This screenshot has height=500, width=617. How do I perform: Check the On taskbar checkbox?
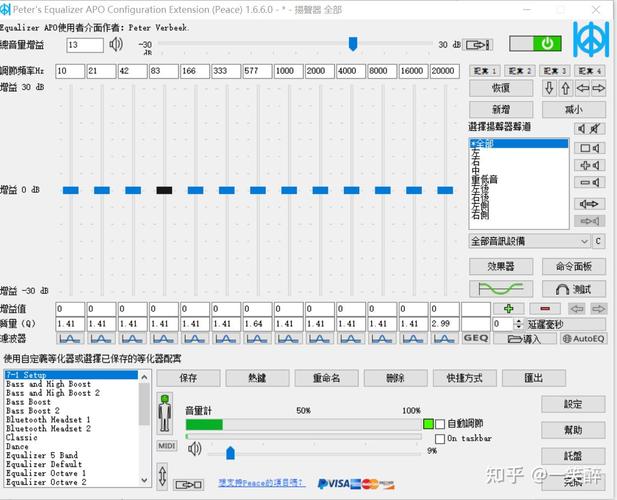pos(440,439)
